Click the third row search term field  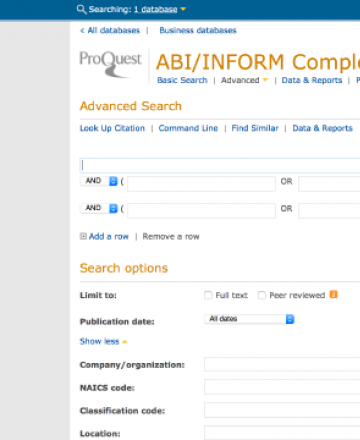[201, 211]
